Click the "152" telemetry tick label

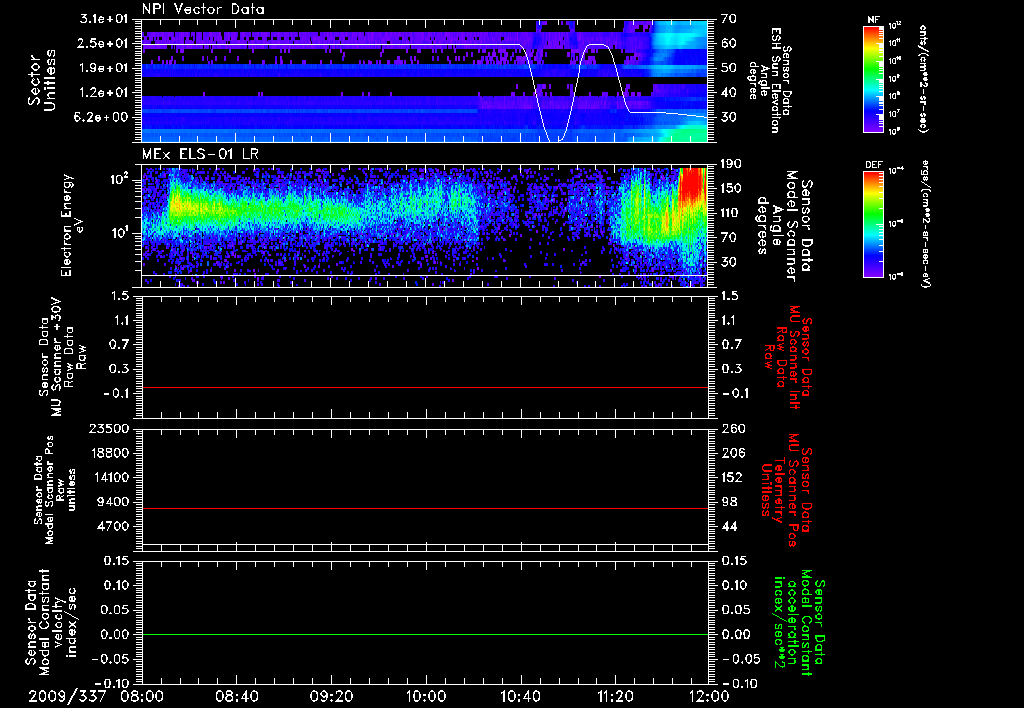732,477
